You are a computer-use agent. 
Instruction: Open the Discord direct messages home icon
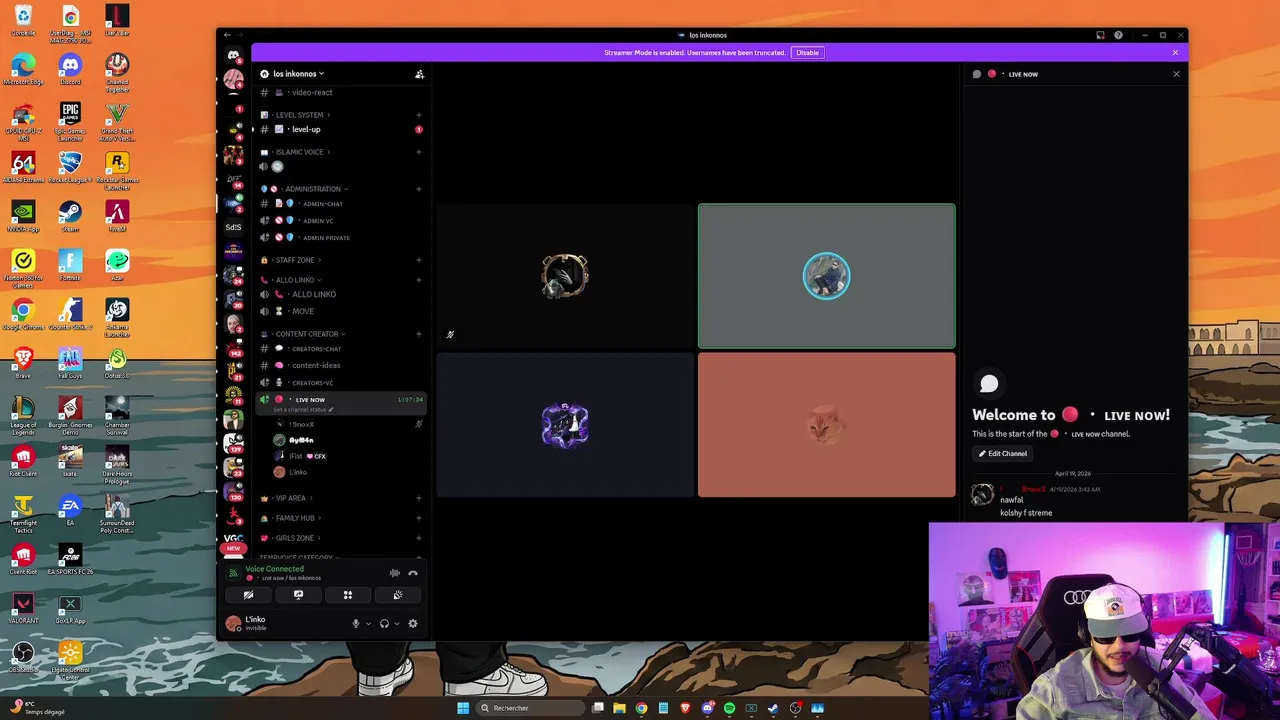point(233,55)
